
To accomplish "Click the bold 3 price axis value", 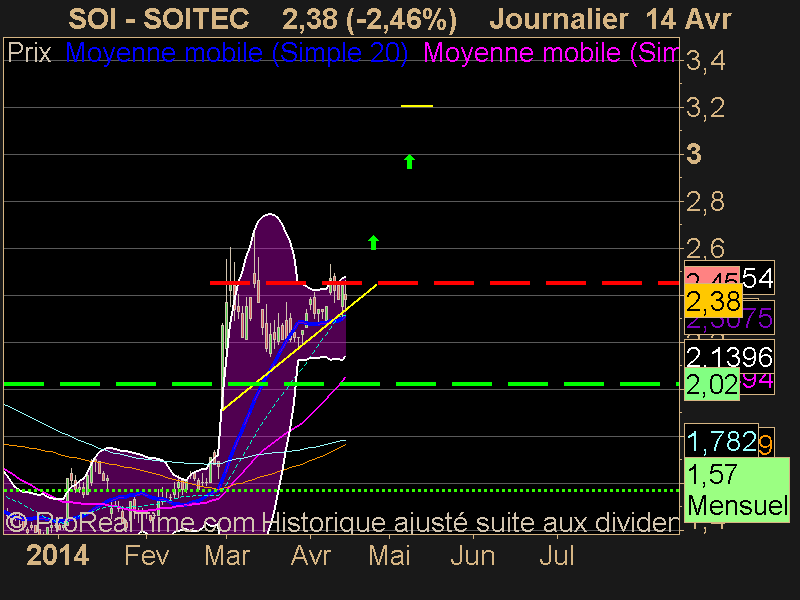I will click(x=694, y=154).
